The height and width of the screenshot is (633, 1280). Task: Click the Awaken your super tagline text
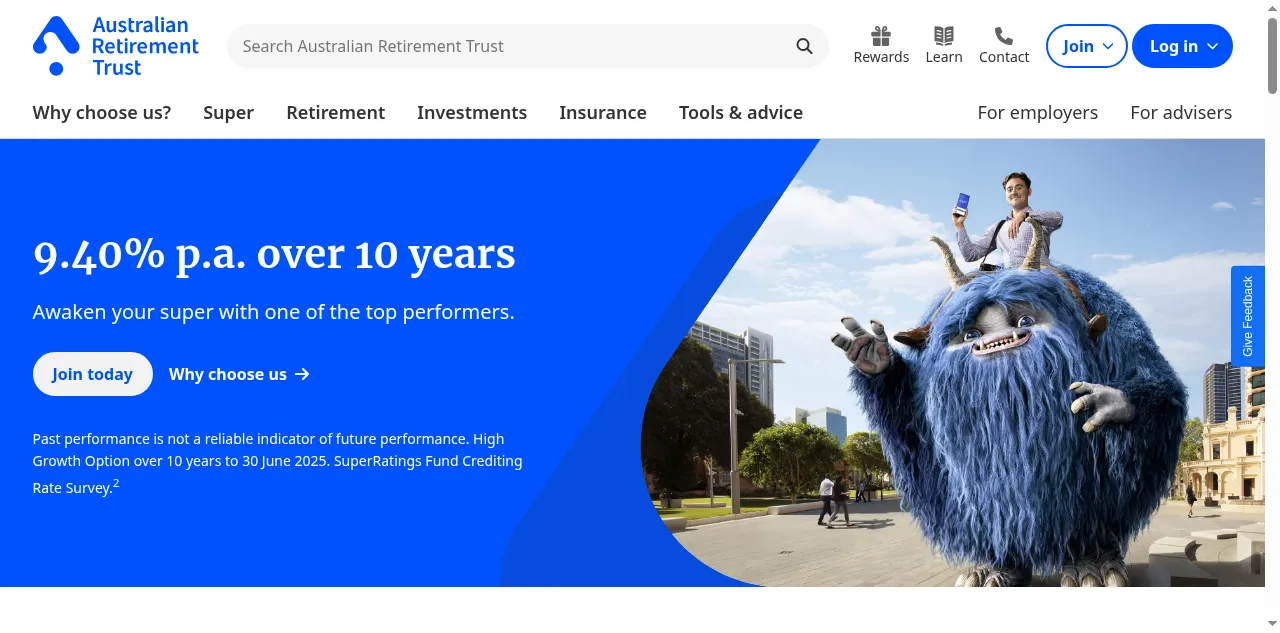(x=273, y=312)
